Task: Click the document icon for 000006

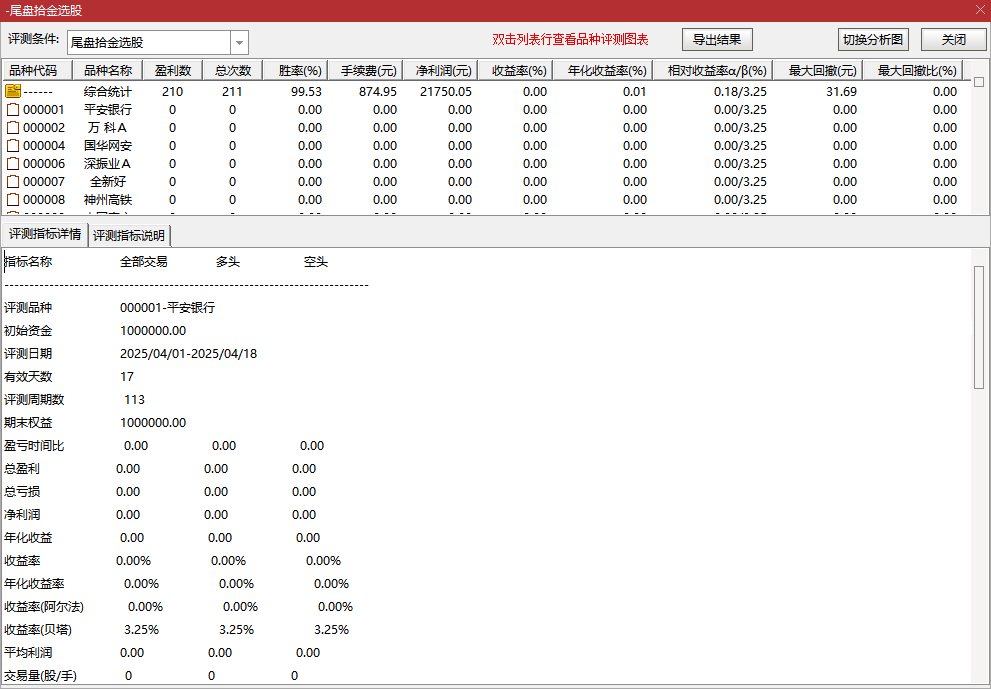Action: pos(13,164)
